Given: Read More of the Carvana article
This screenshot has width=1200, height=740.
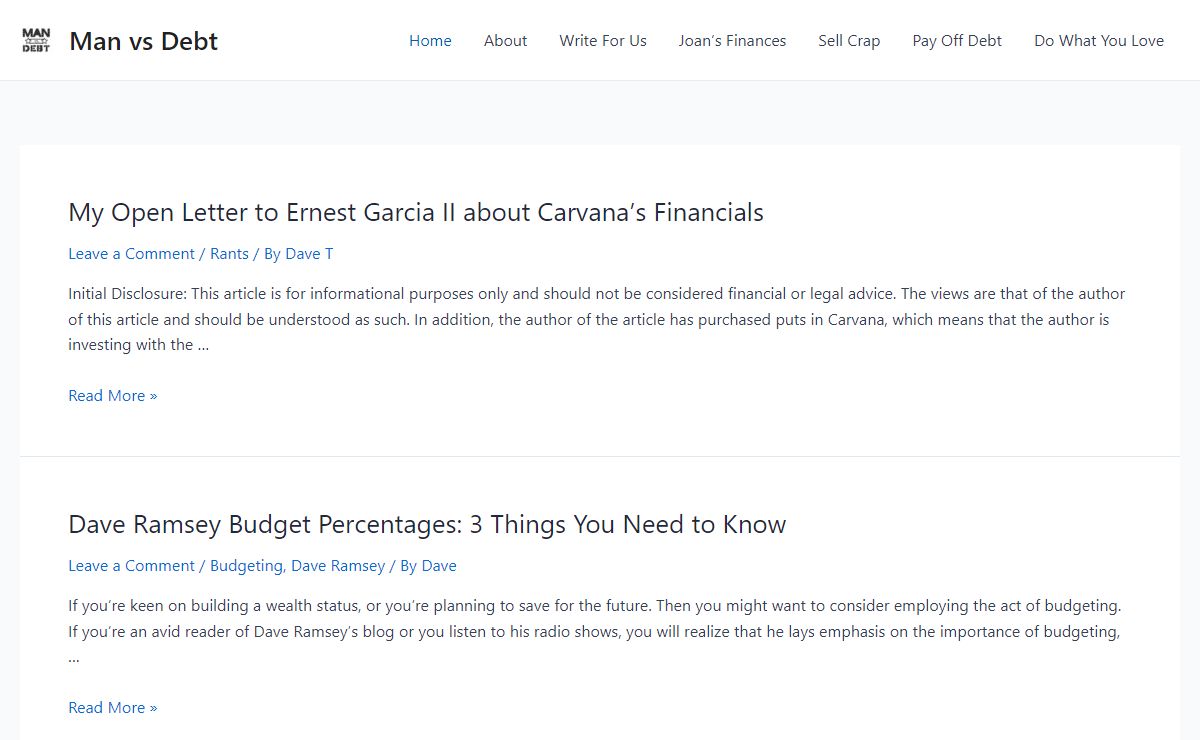Looking at the screenshot, I should pyautogui.click(x=113, y=396).
